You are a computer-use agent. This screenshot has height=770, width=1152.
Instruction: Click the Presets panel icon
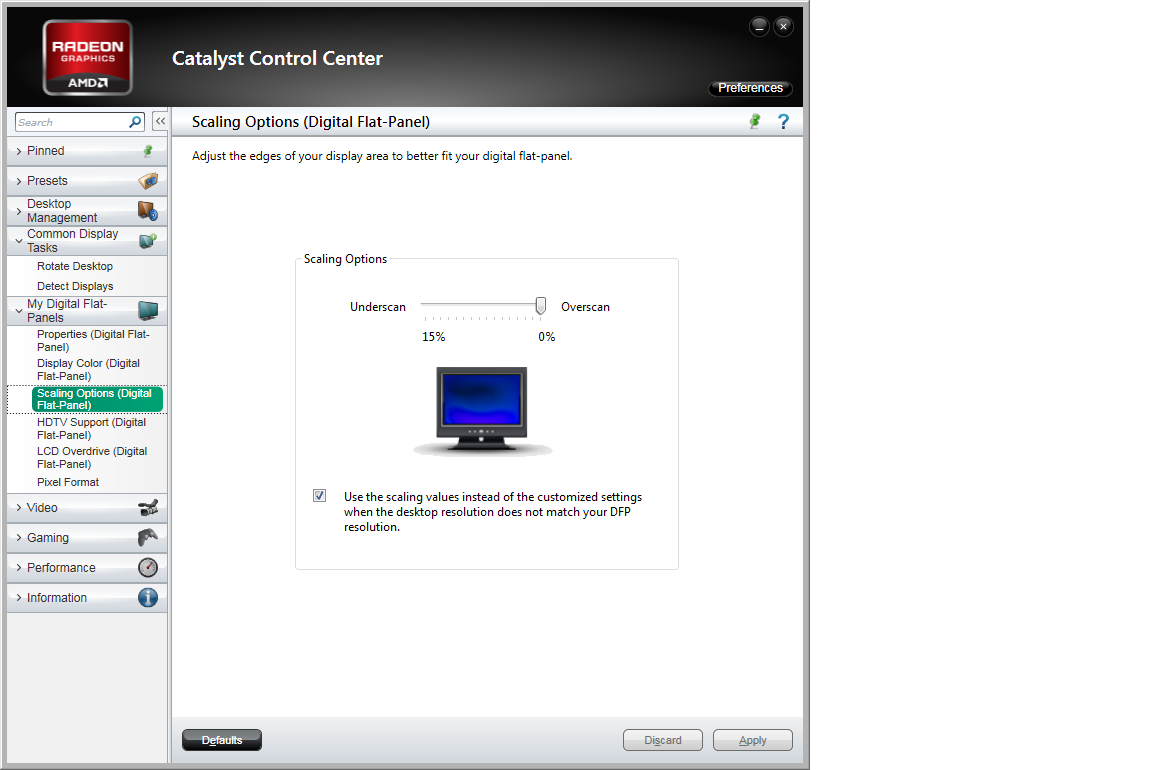[x=148, y=181]
